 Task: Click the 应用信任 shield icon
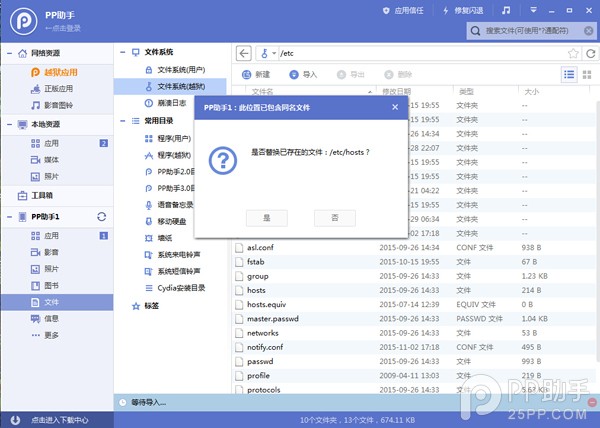(388, 11)
